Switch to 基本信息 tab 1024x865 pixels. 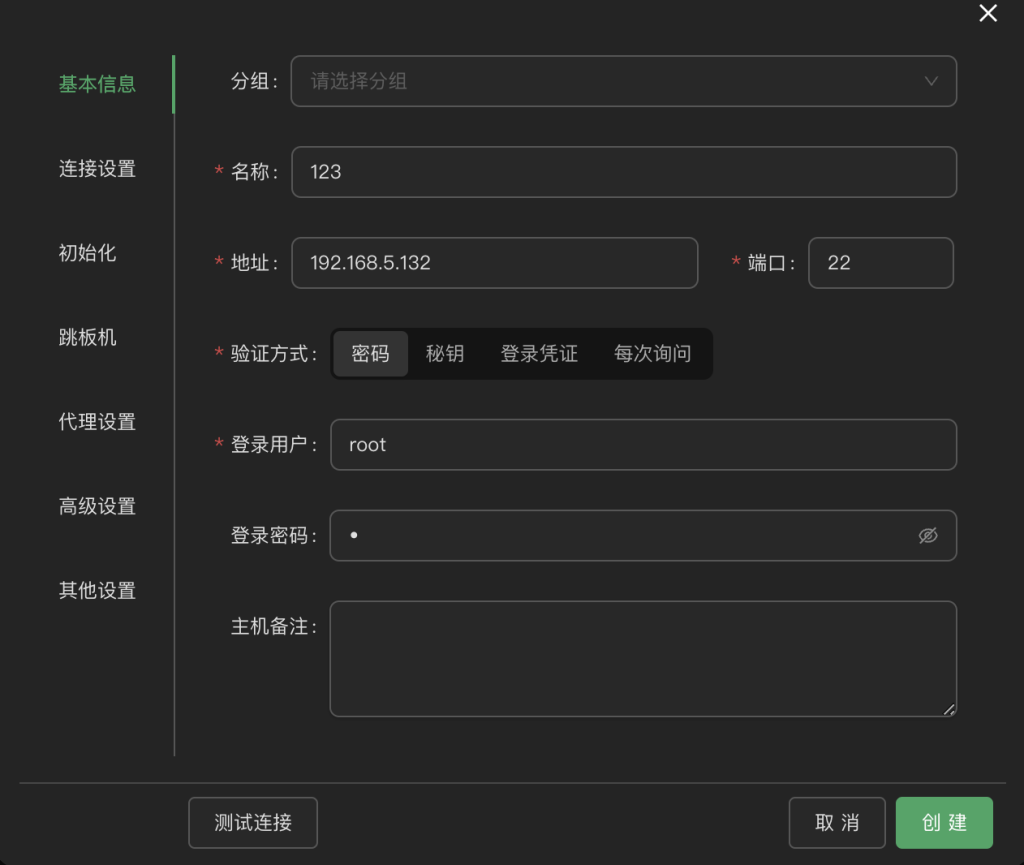pos(97,84)
